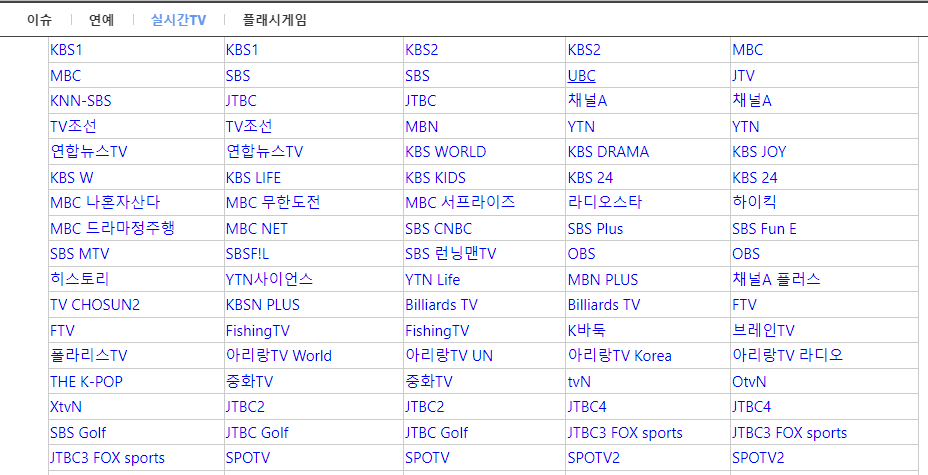Image resolution: width=928 pixels, height=475 pixels.
Task: Open the KBS KIDS channel
Action: coord(435,177)
